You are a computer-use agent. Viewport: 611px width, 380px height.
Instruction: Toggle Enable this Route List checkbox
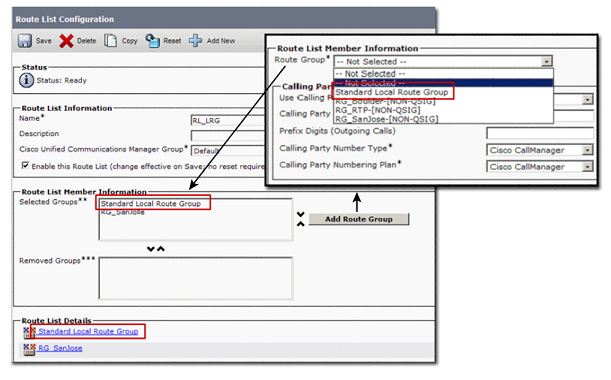pyautogui.click(x=25, y=166)
